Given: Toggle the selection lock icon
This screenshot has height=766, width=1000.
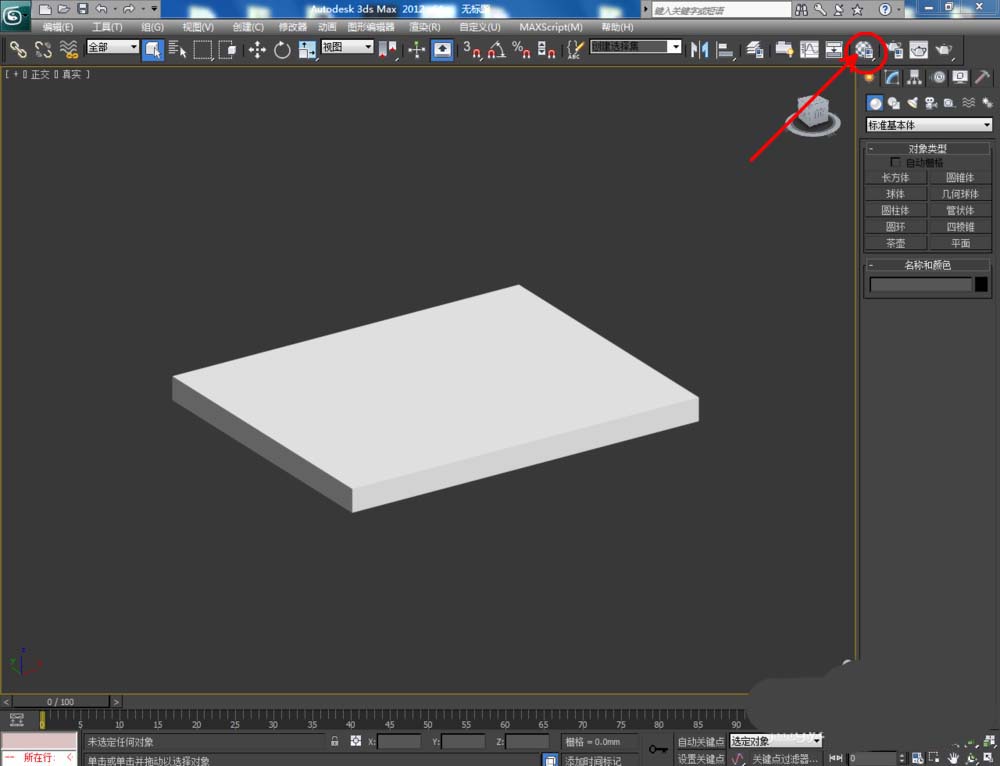Looking at the screenshot, I should [335, 742].
